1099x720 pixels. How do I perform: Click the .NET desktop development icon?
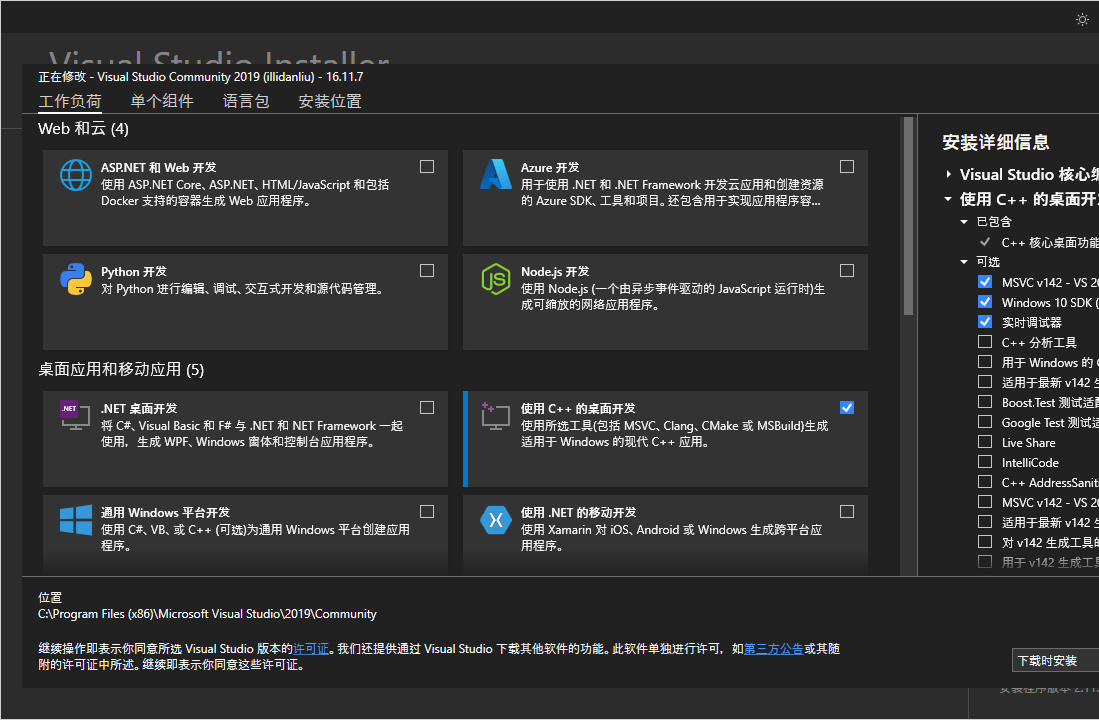tap(75, 415)
